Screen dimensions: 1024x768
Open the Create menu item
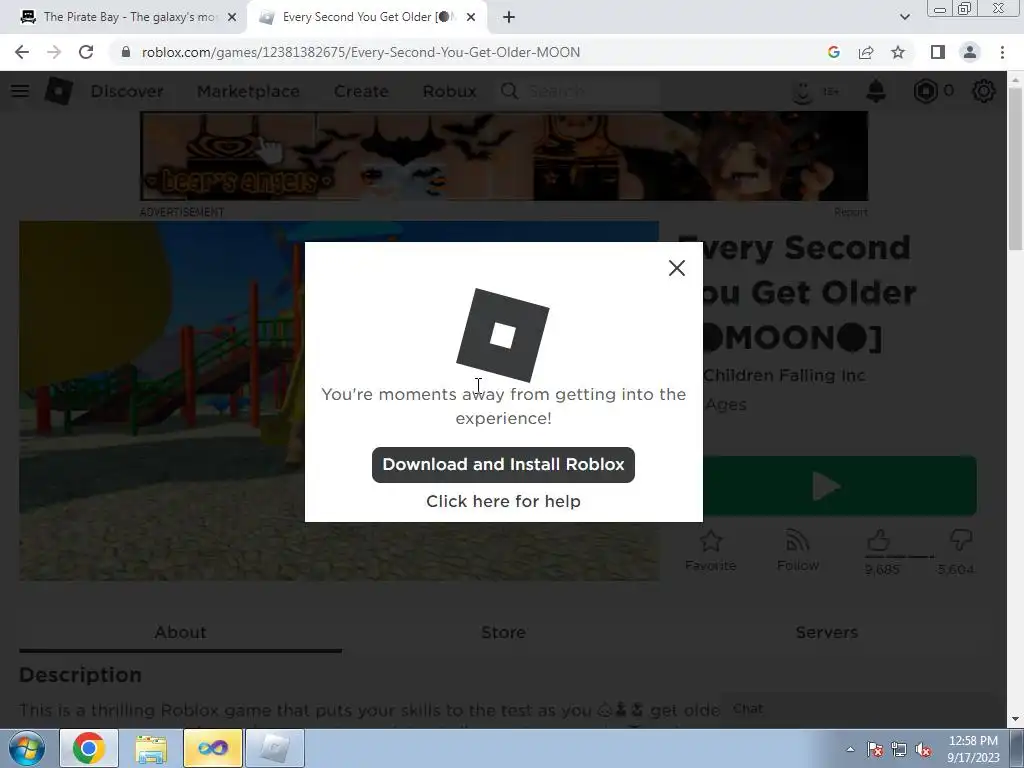[x=361, y=91]
